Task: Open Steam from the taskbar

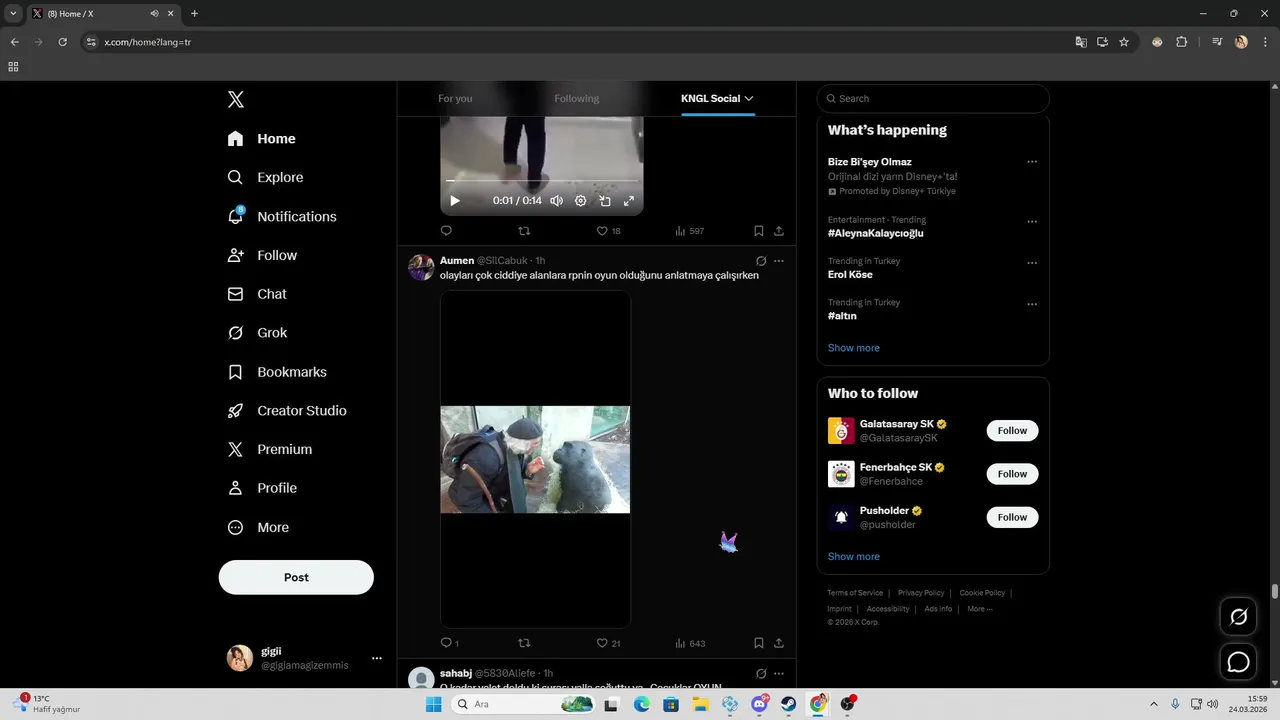Action: 789,704
